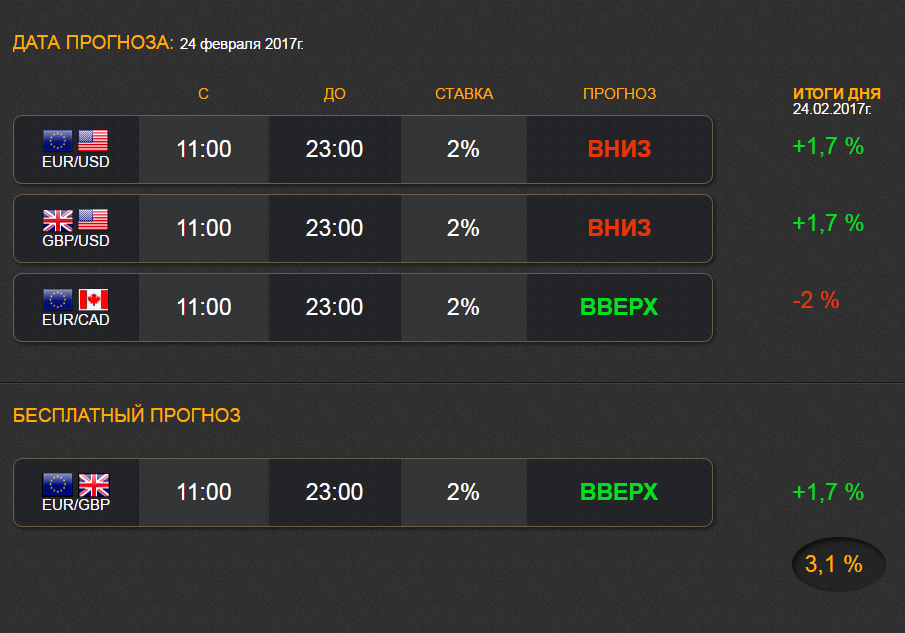The height and width of the screenshot is (633, 905).
Task: Click the US flag in the GBP/USD row
Action: pyautogui.click(x=93, y=220)
